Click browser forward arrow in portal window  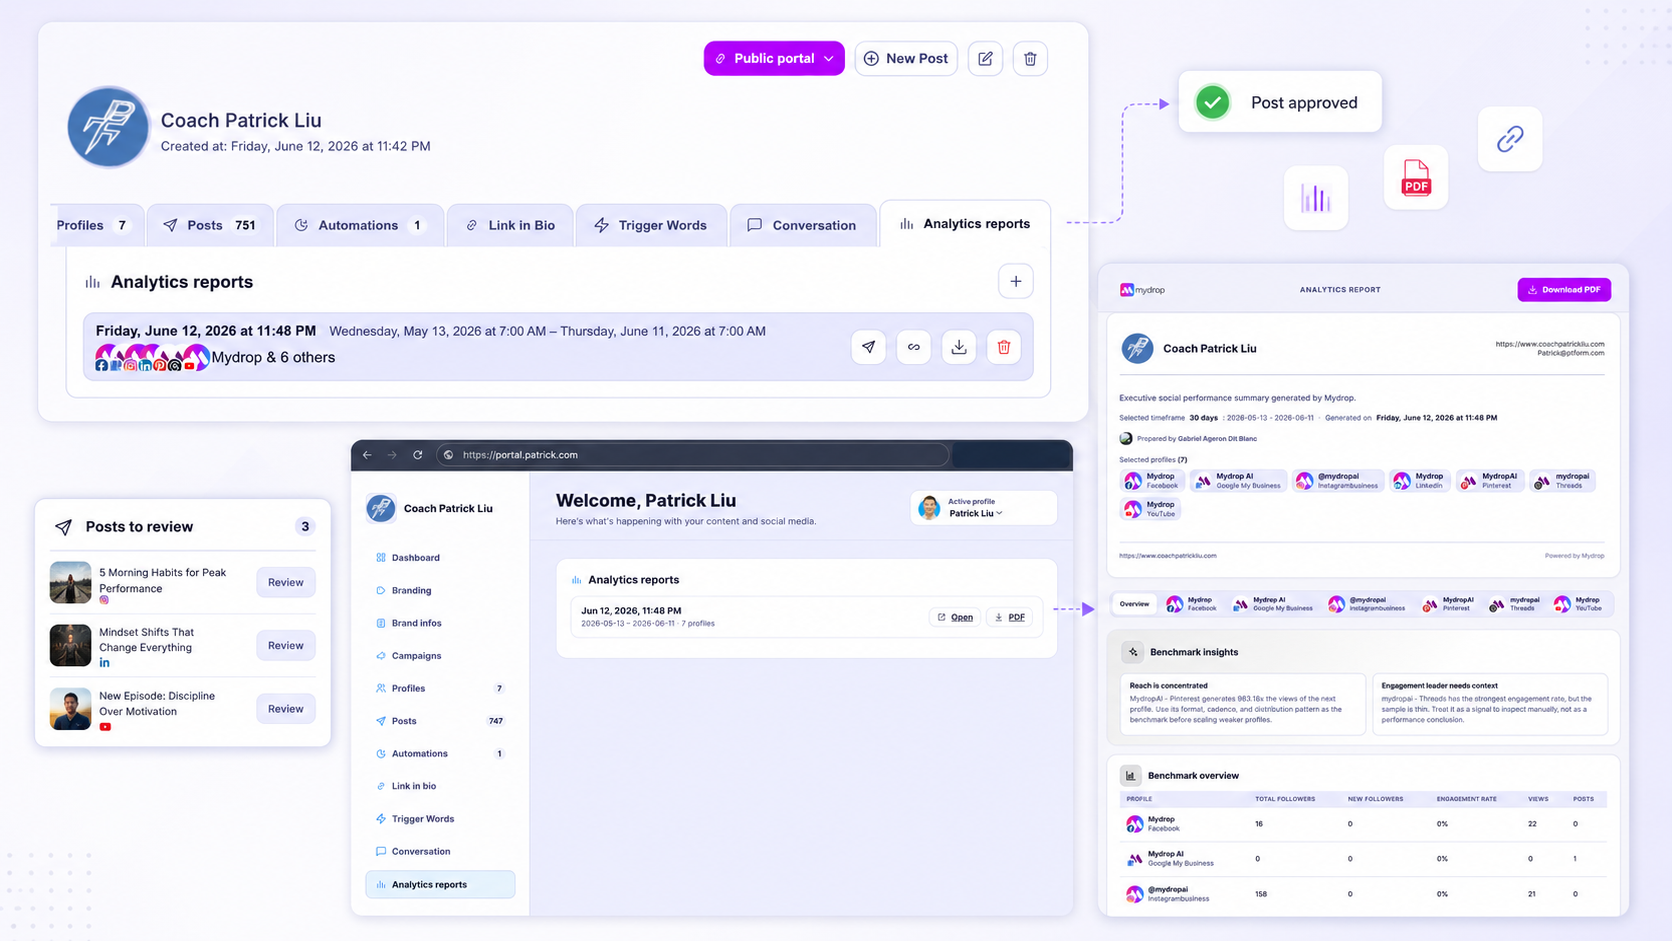coord(392,455)
